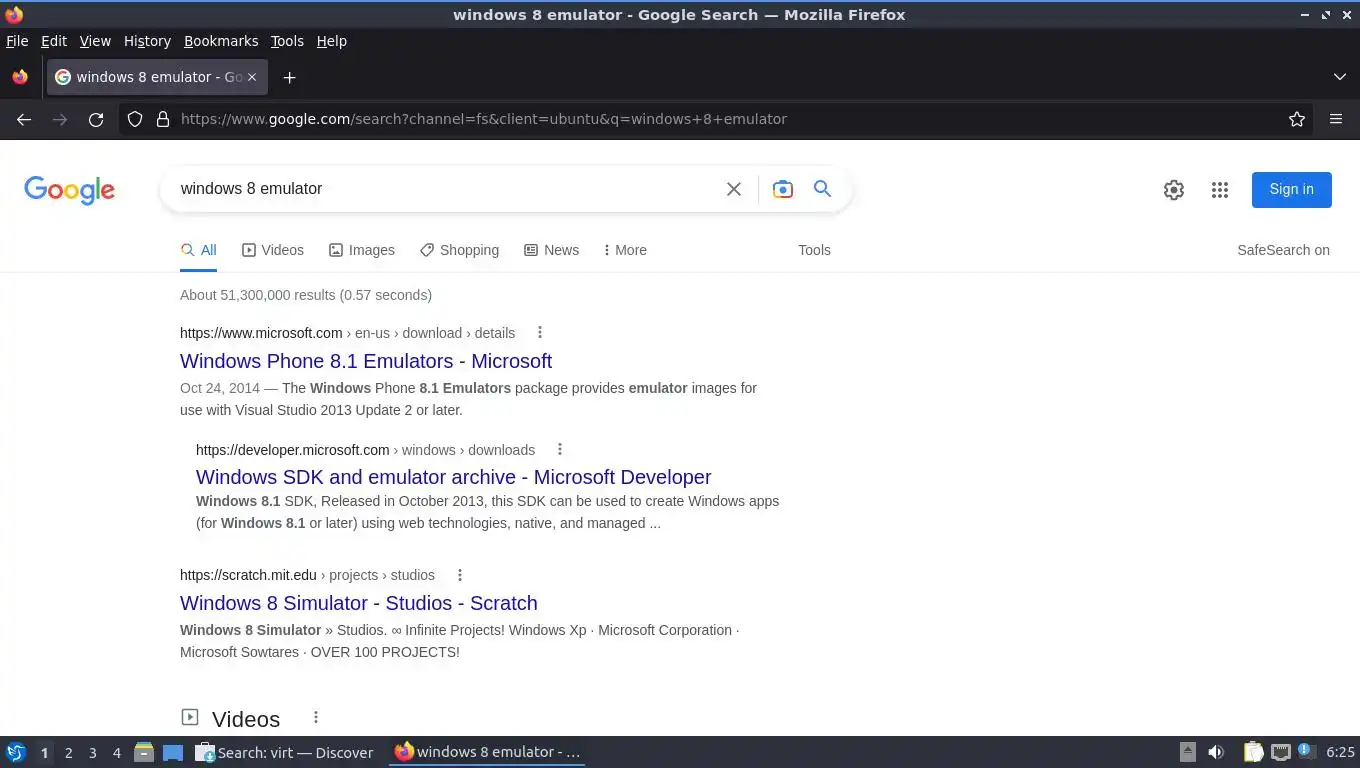Switch to virtual desktop 2
The height and width of the screenshot is (768, 1360).
[68, 753]
